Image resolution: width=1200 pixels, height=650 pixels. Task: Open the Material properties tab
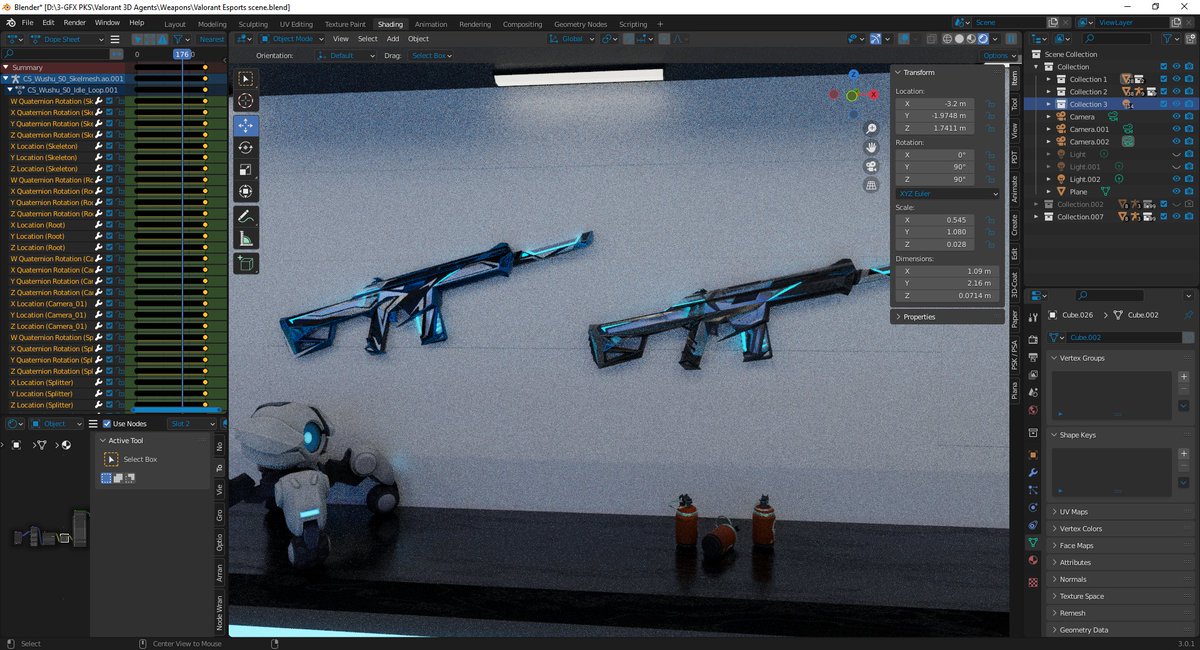[1033, 560]
